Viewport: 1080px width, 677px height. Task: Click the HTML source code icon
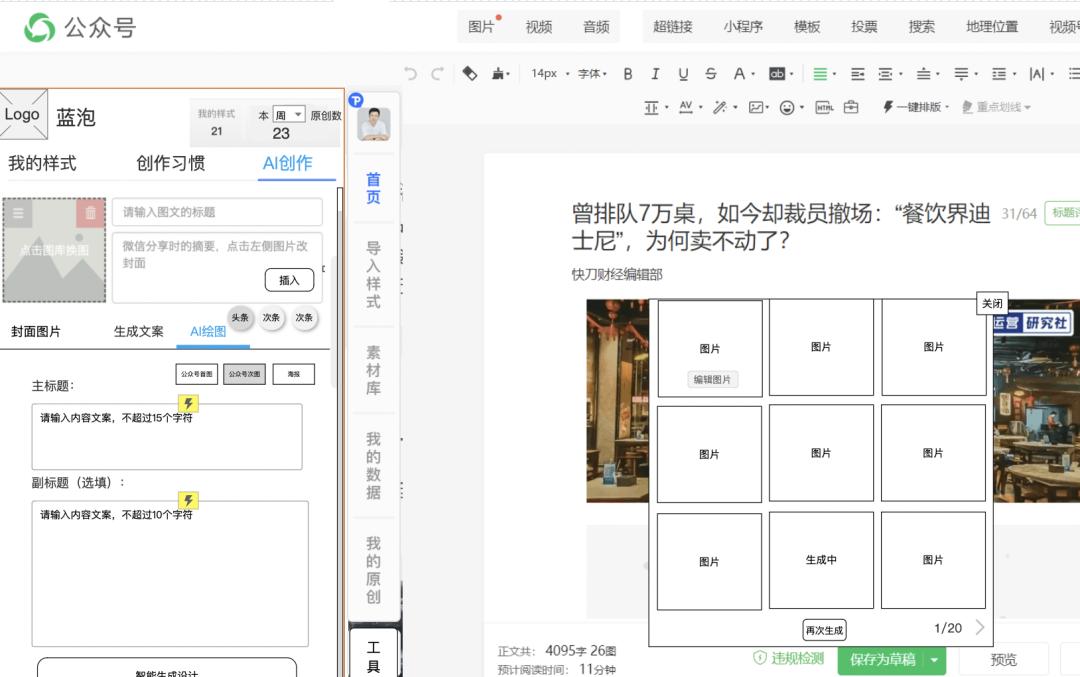[x=823, y=107]
